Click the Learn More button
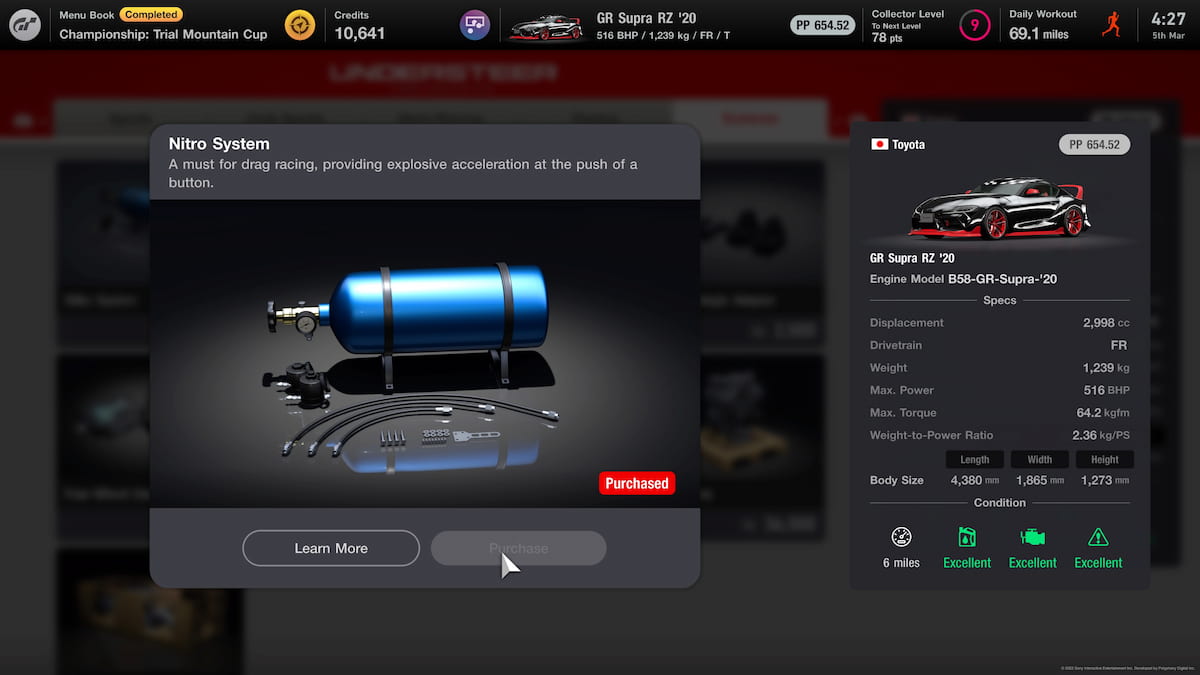The height and width of the screenshot is (675, 1200). tap(331, 548)
